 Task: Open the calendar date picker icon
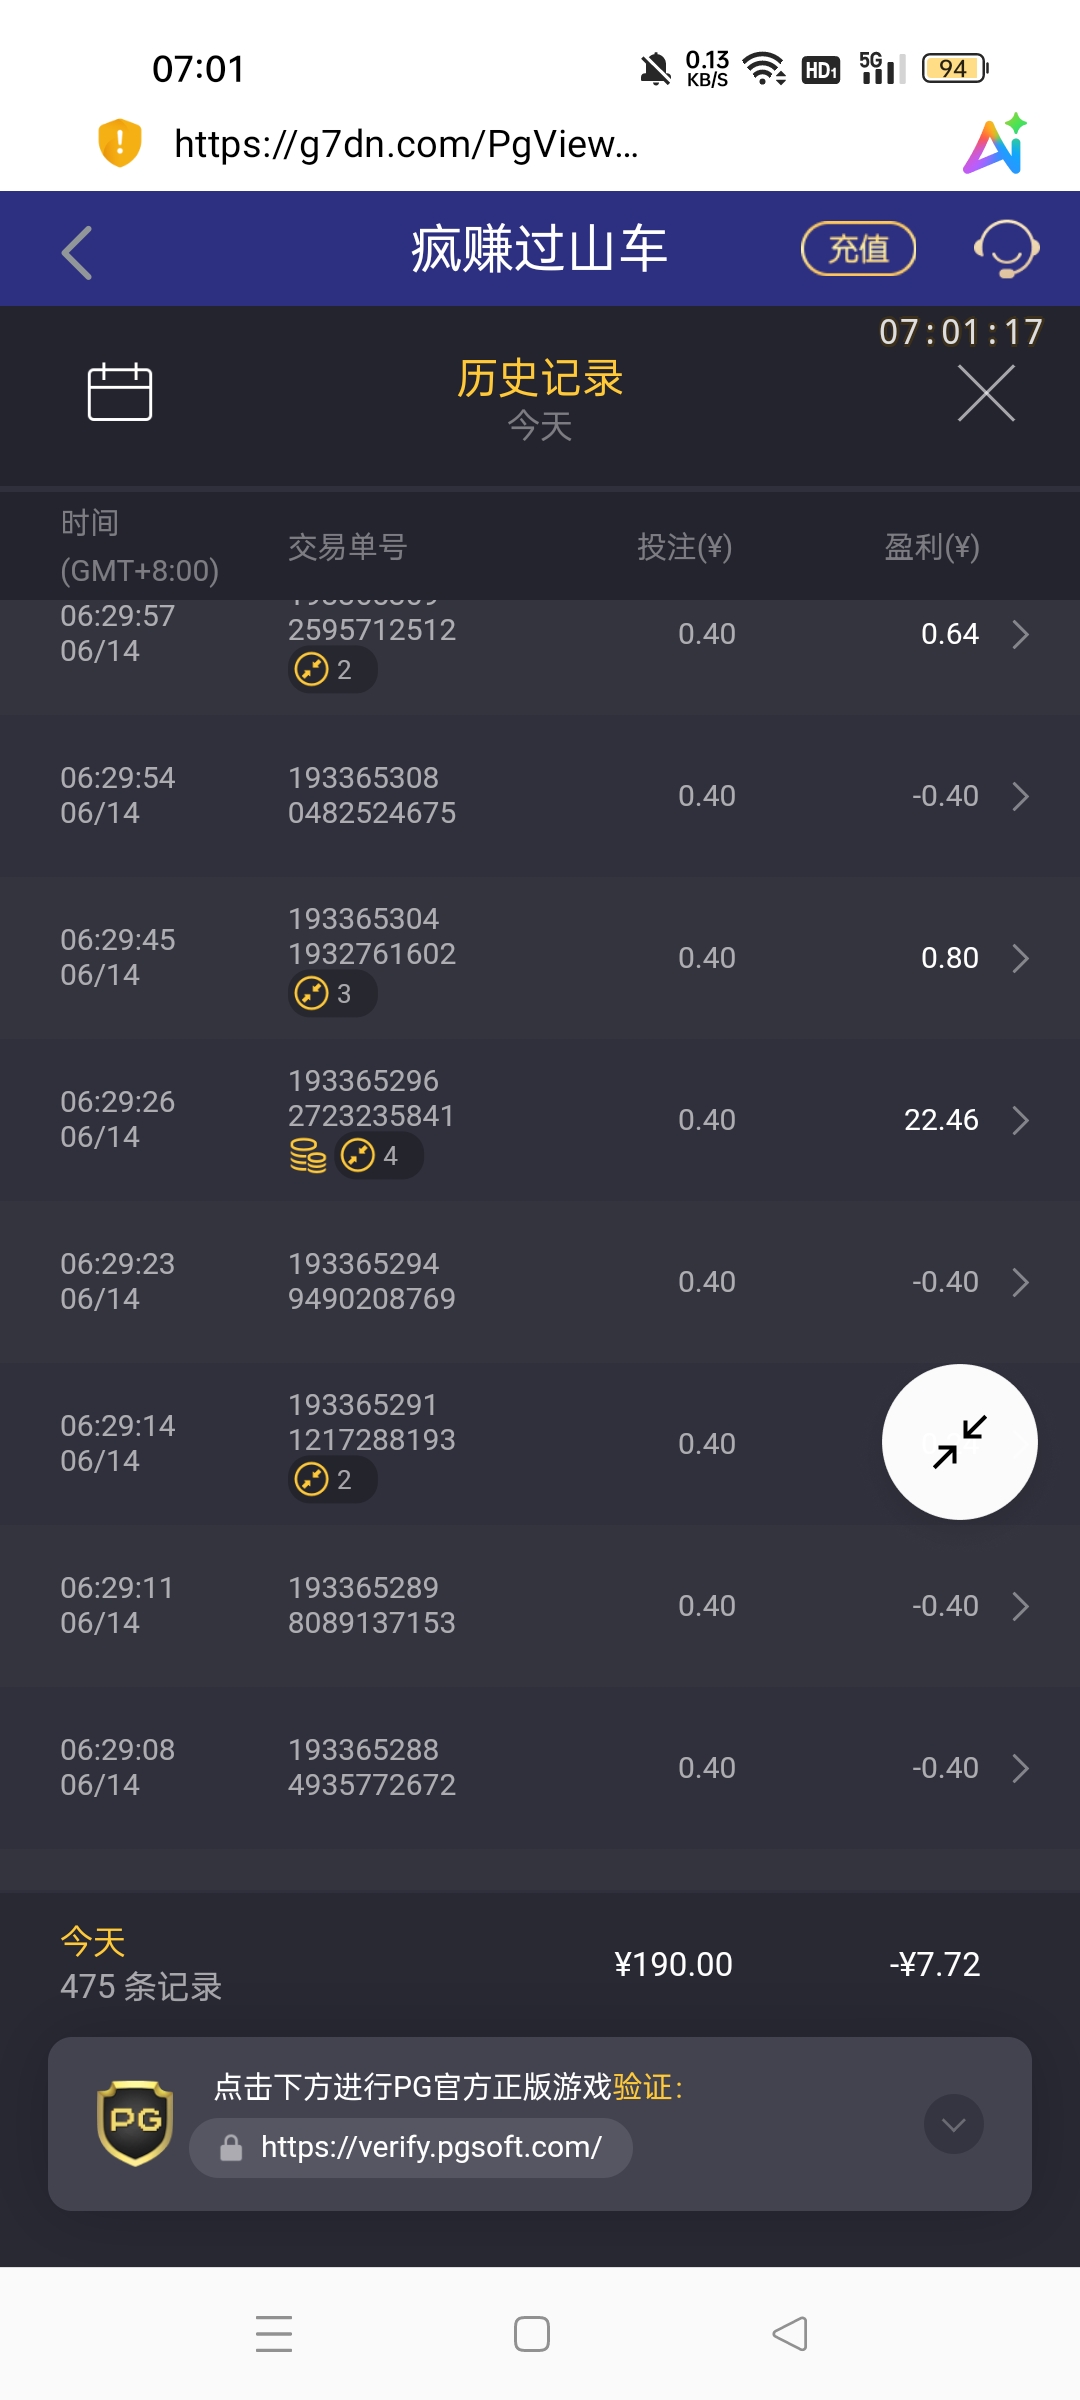(x=120, y=392)
